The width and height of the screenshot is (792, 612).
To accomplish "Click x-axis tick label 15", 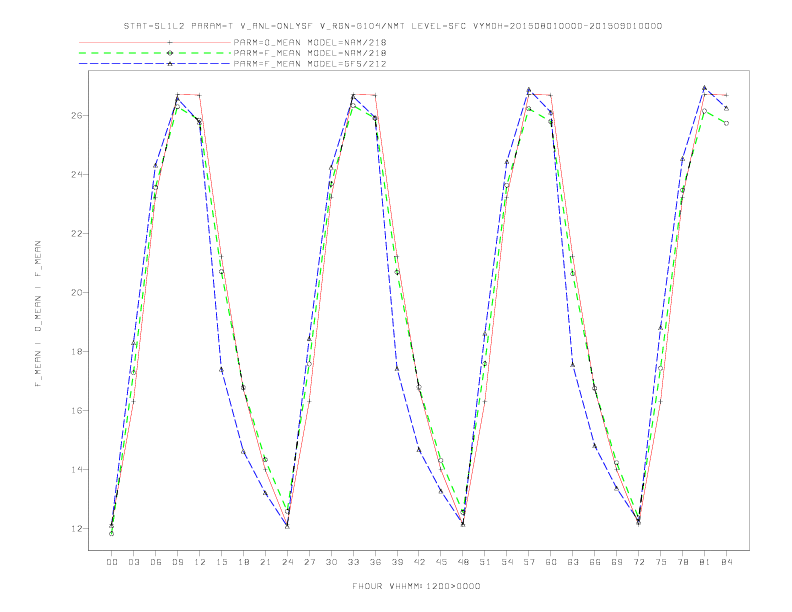I will (x=221, y=562).
